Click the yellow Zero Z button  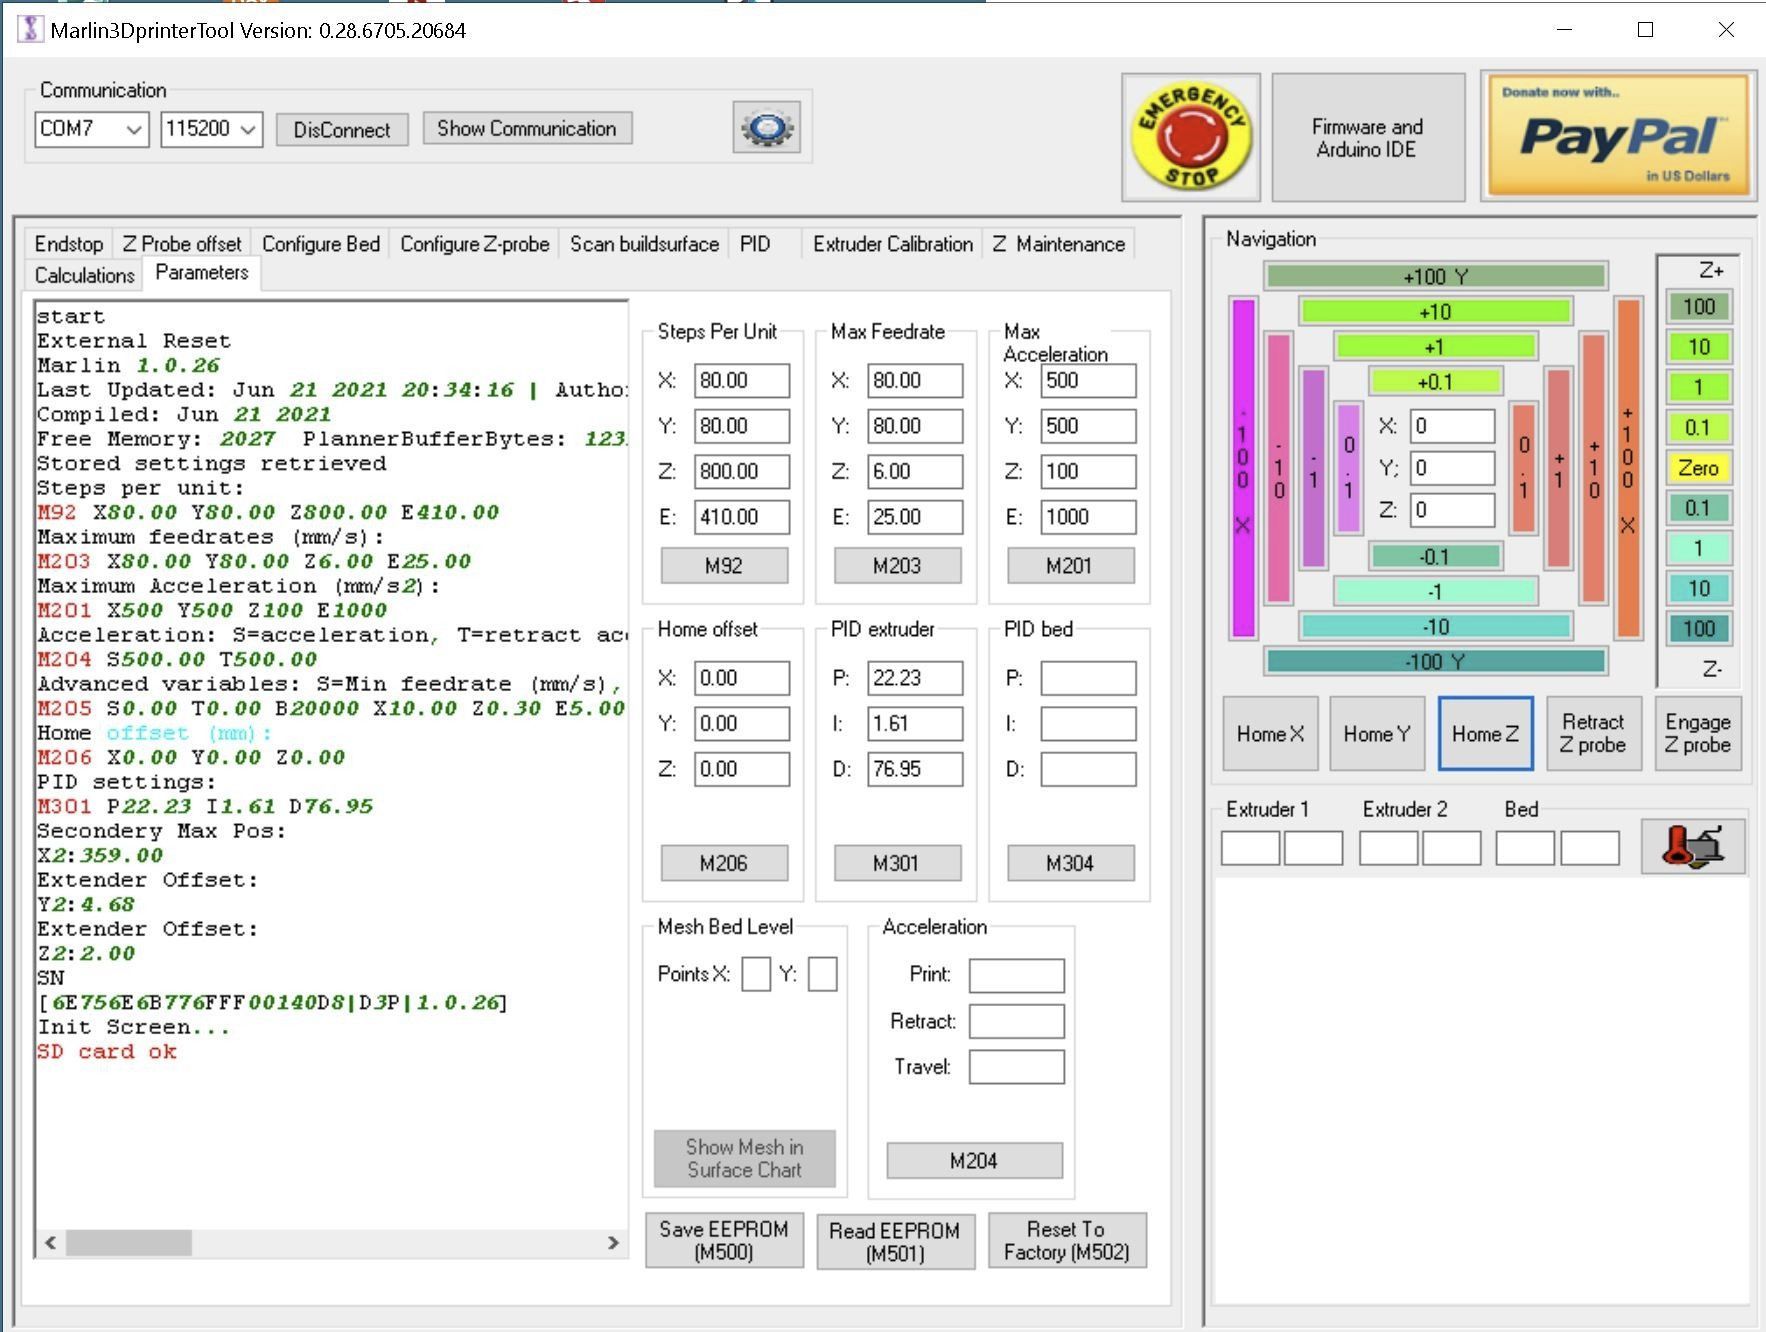pos(1697,468)
